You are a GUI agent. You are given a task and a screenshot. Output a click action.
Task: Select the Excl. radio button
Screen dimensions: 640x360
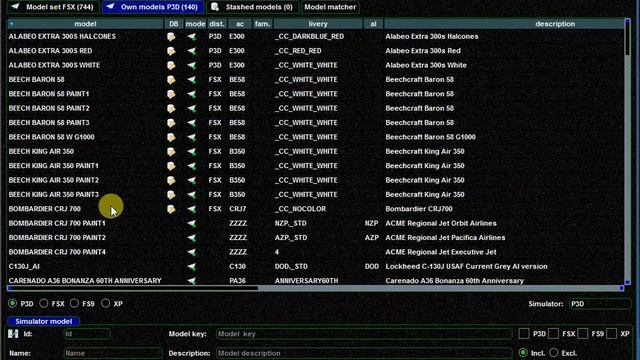[x=554, y=353]
